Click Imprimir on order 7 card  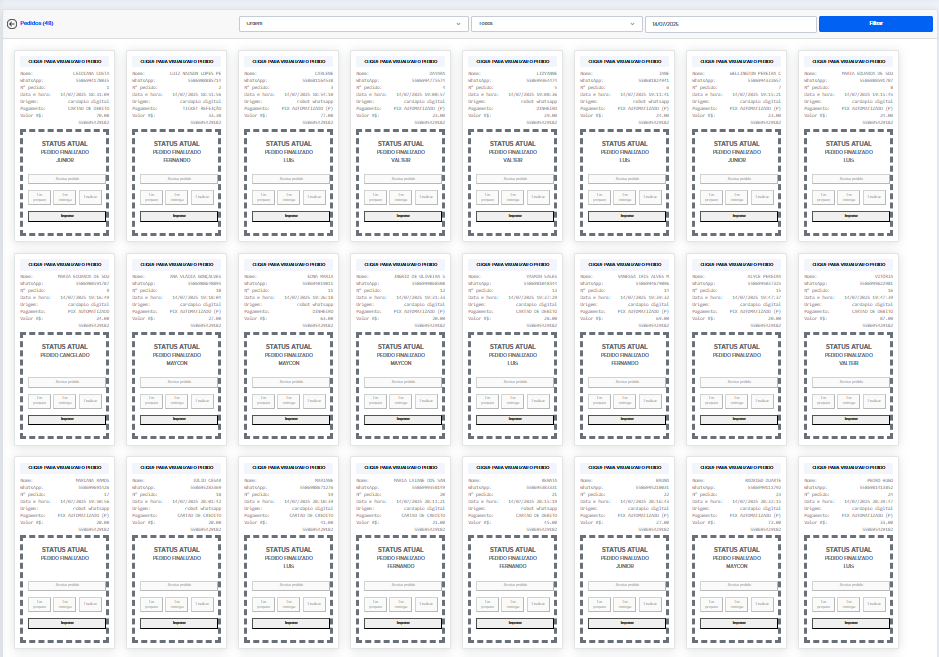tap(739, 216)
